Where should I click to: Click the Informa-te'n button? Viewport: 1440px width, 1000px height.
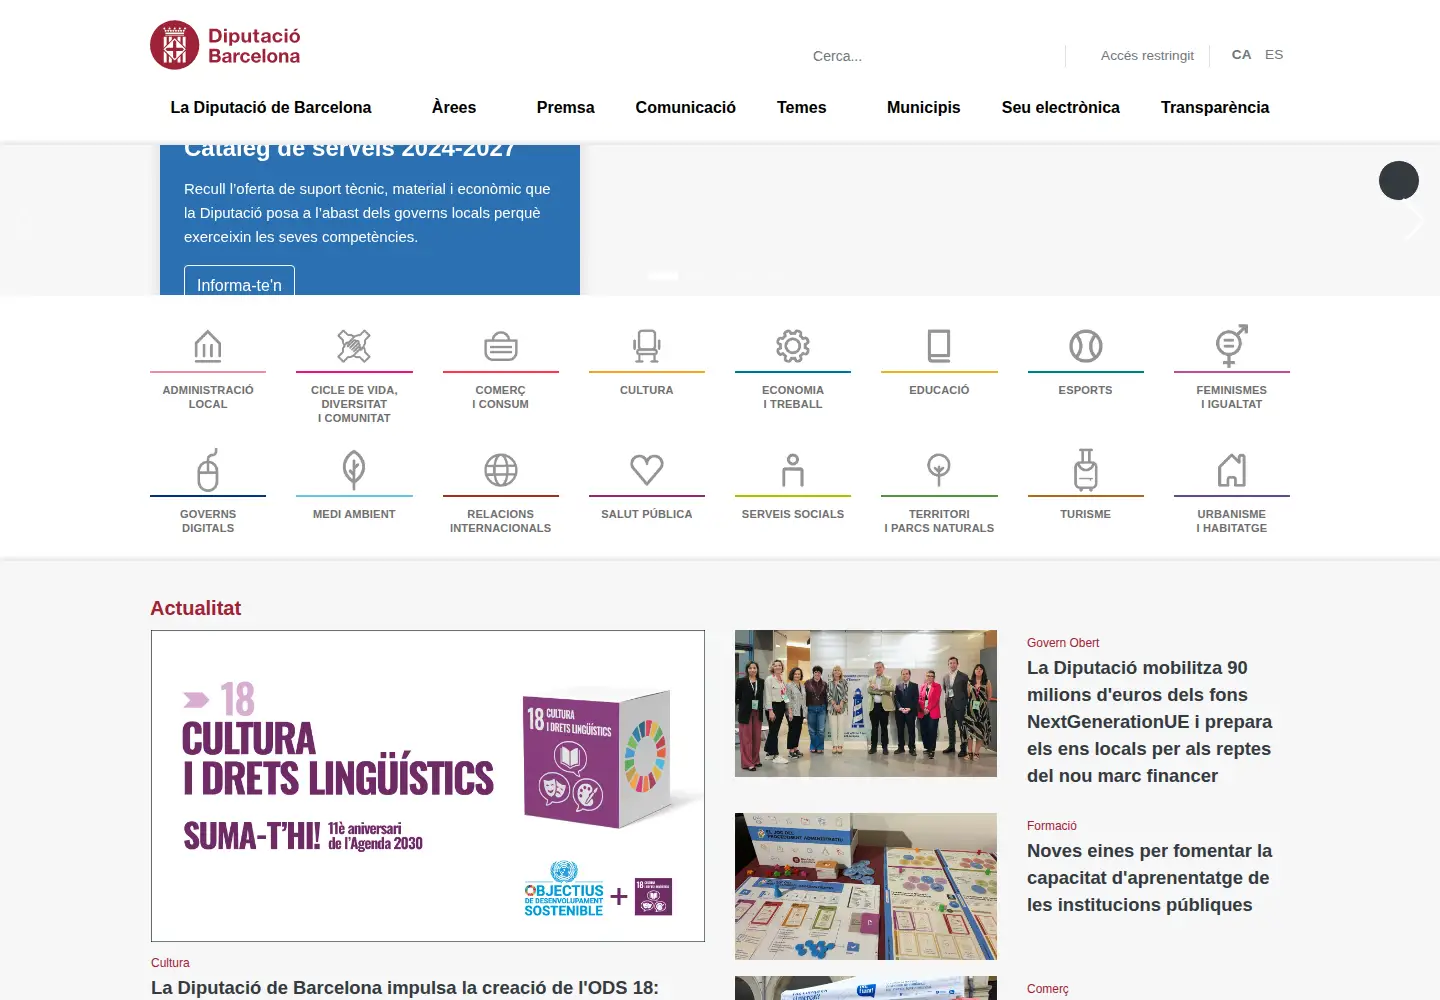click(239, 281)
